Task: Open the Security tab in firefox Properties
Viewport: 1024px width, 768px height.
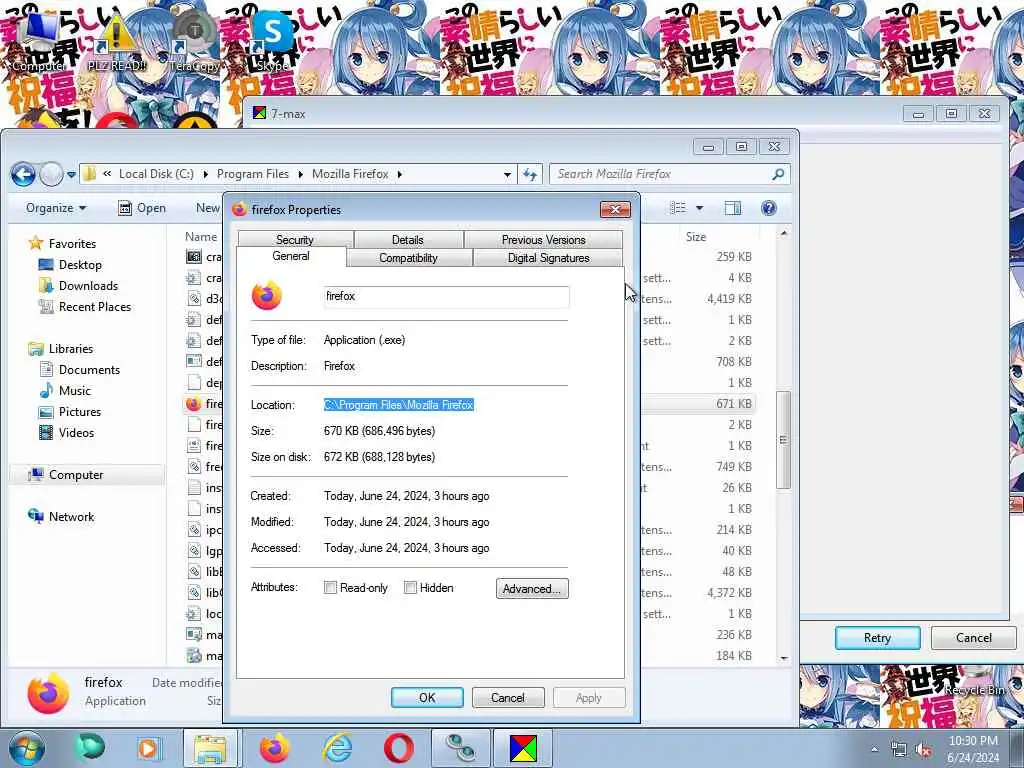Action: (x=295, y=240)
